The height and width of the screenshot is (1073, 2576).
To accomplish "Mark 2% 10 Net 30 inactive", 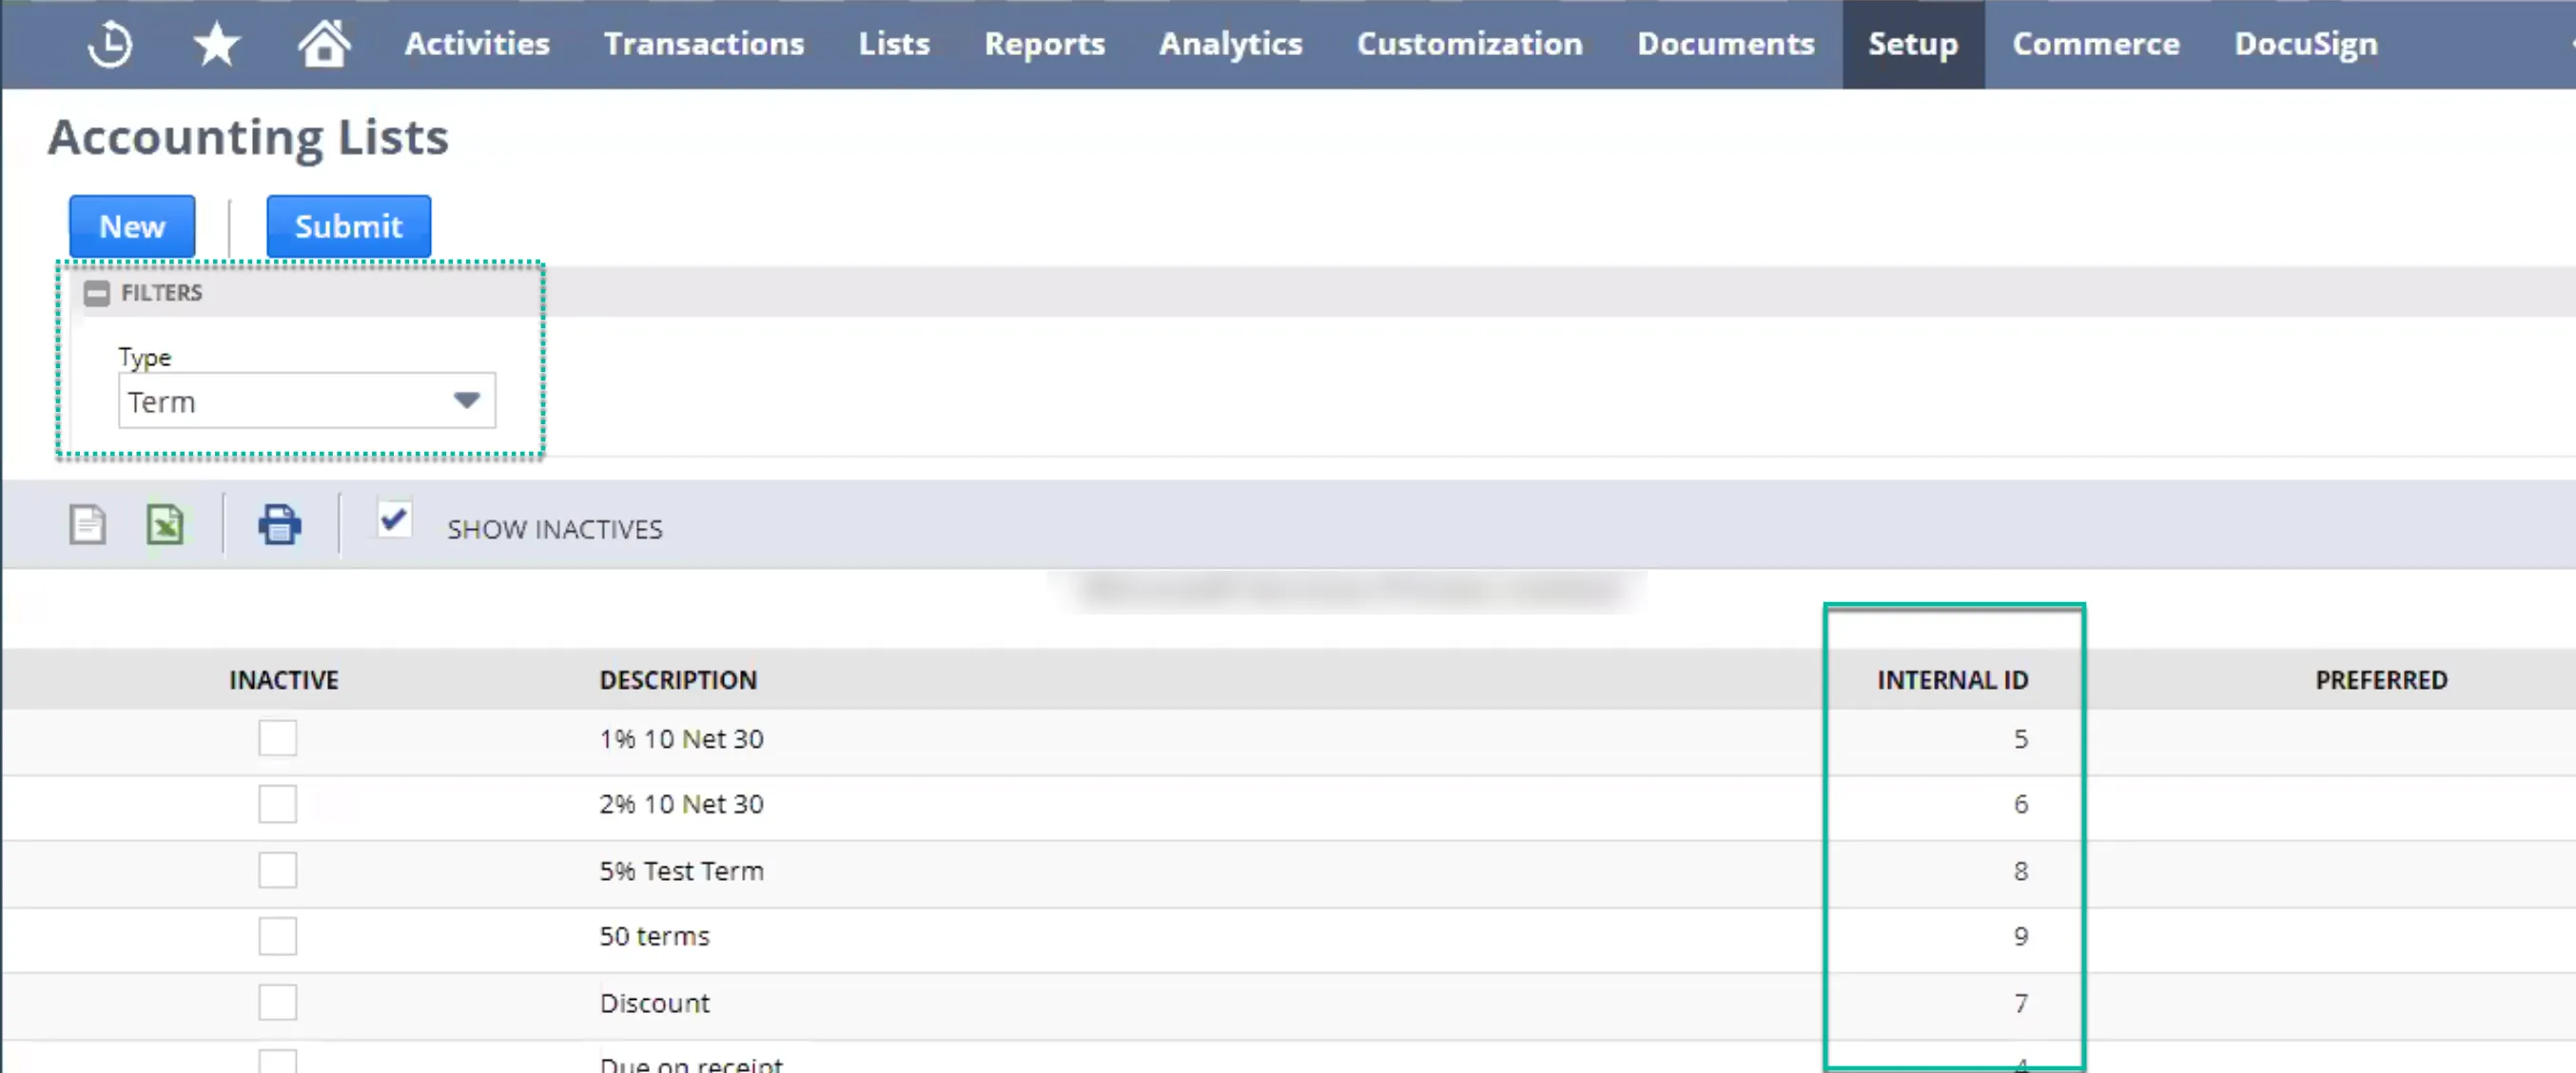I will click(x=278, y=804).
